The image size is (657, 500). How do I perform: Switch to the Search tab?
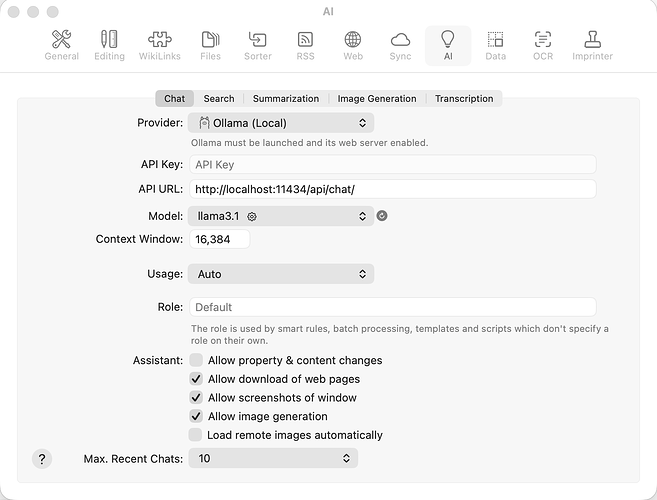[x=219, y=98]
